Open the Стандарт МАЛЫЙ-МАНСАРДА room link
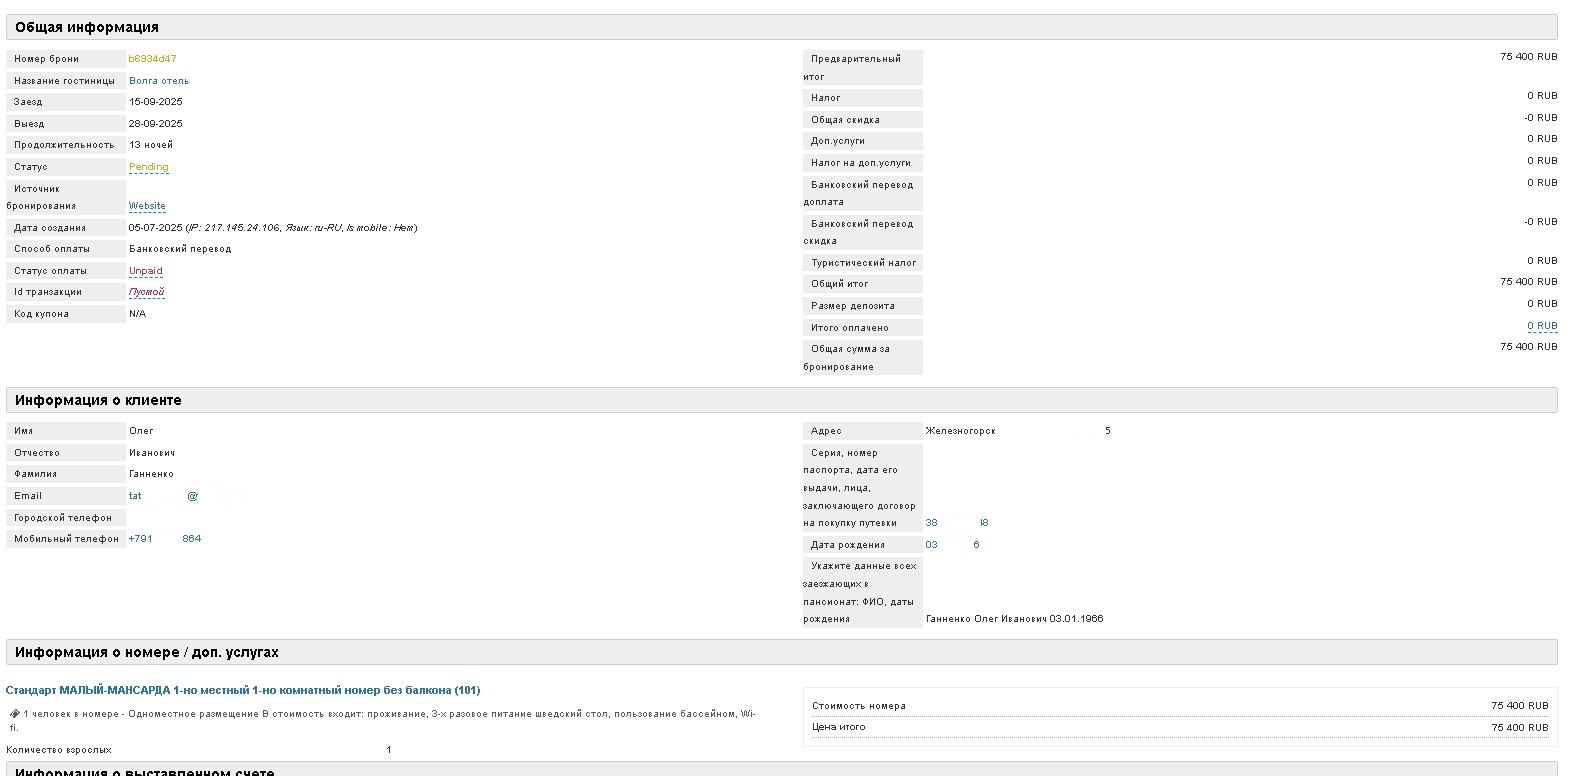The width and height of the screenshot is (1573, 776). pyautogui.click(x=243, y=690)
